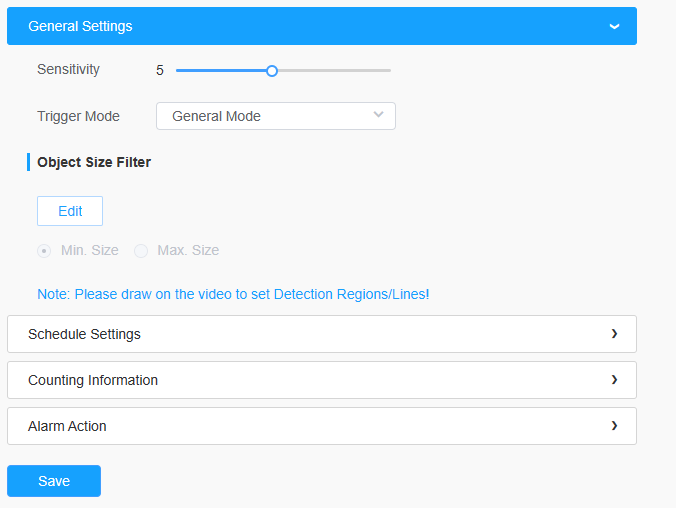
Task: Select the Min. Size radio button
Action: (x=44, y=251)
